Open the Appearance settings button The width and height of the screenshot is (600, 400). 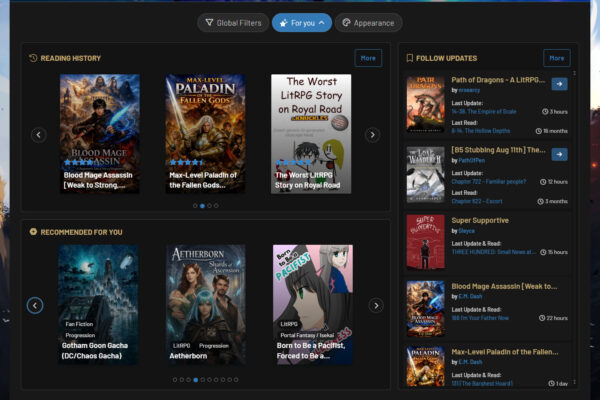368,23
